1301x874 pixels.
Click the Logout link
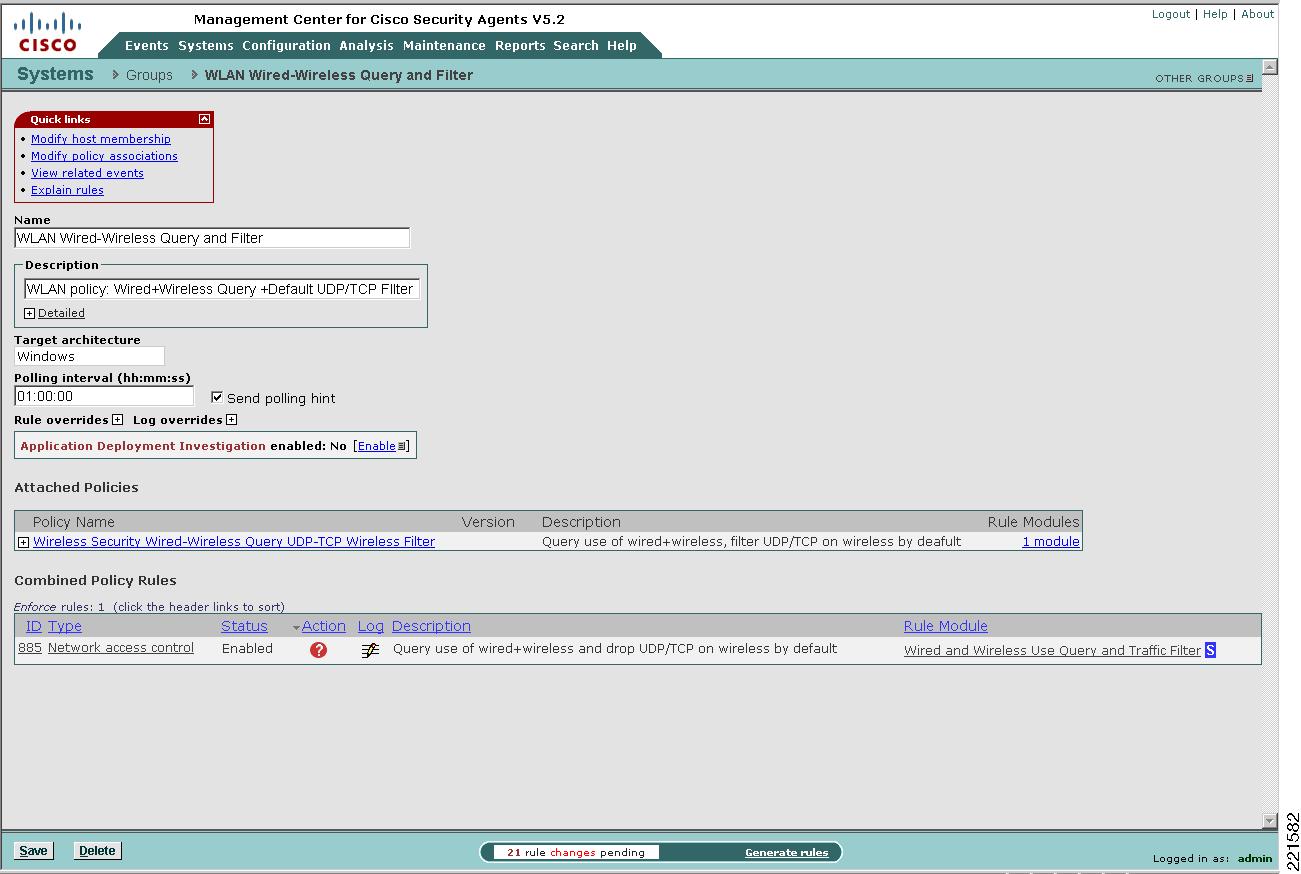(1171, 14)
